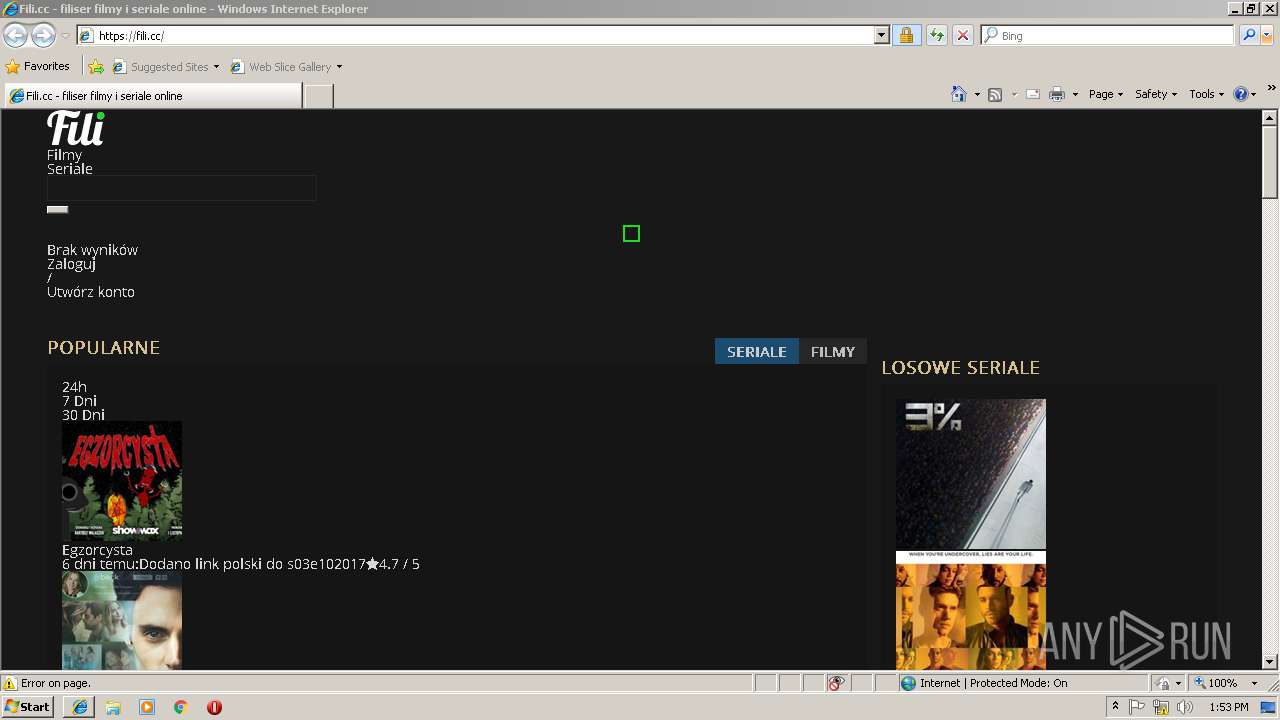Select the 24h period filter

pos(74,387)
